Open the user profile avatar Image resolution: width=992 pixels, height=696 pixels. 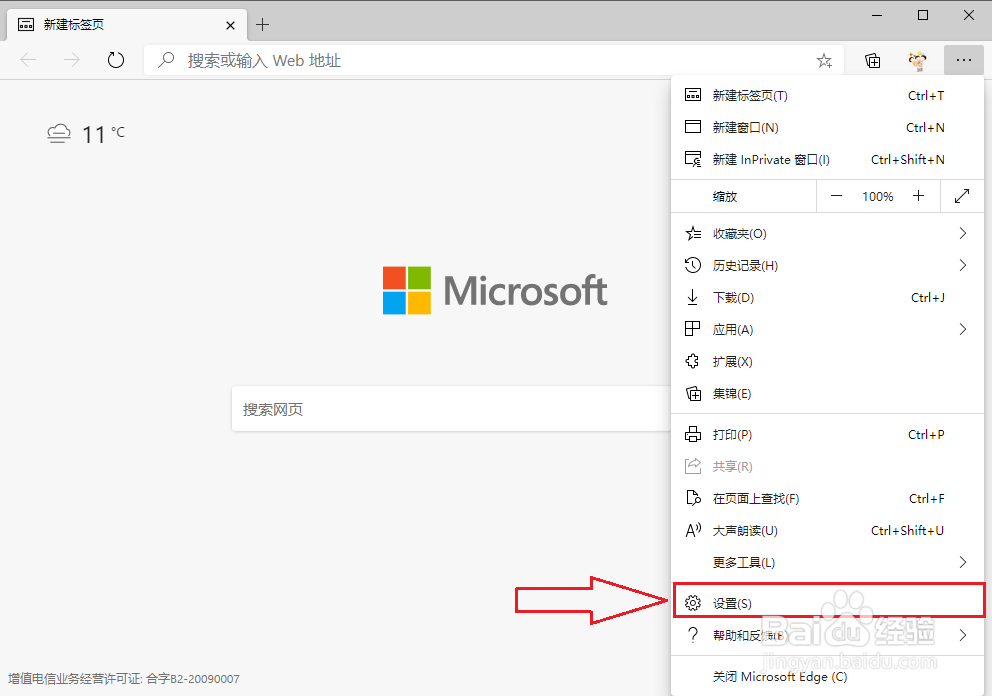(x=917, y=61)
